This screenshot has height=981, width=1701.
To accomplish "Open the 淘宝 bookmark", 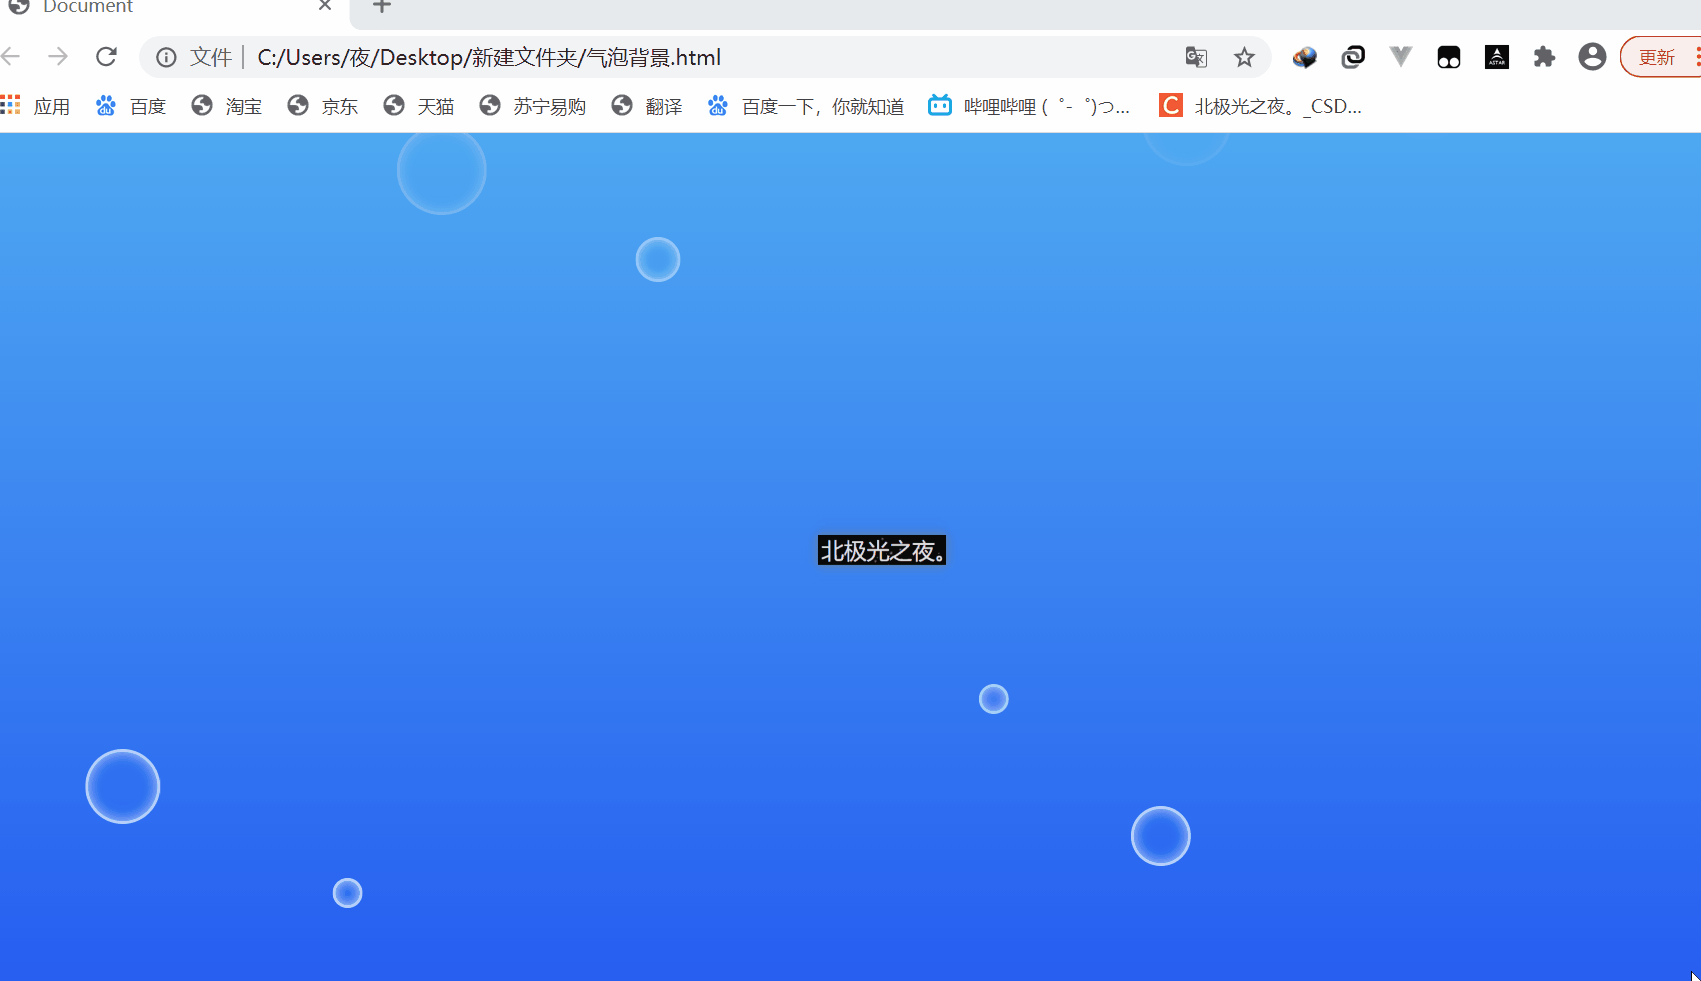I will [x=227, y=106].
